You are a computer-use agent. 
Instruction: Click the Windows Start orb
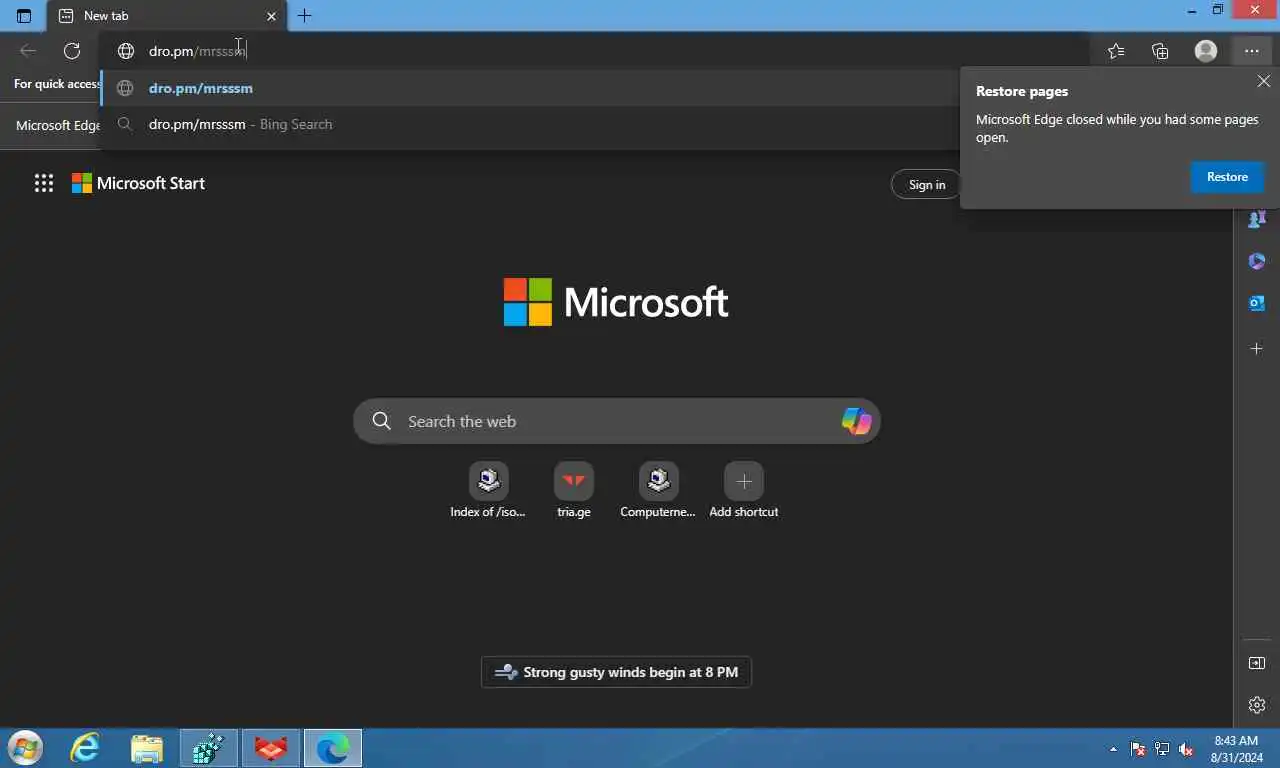pyautogui.click(x=25, y=747)
